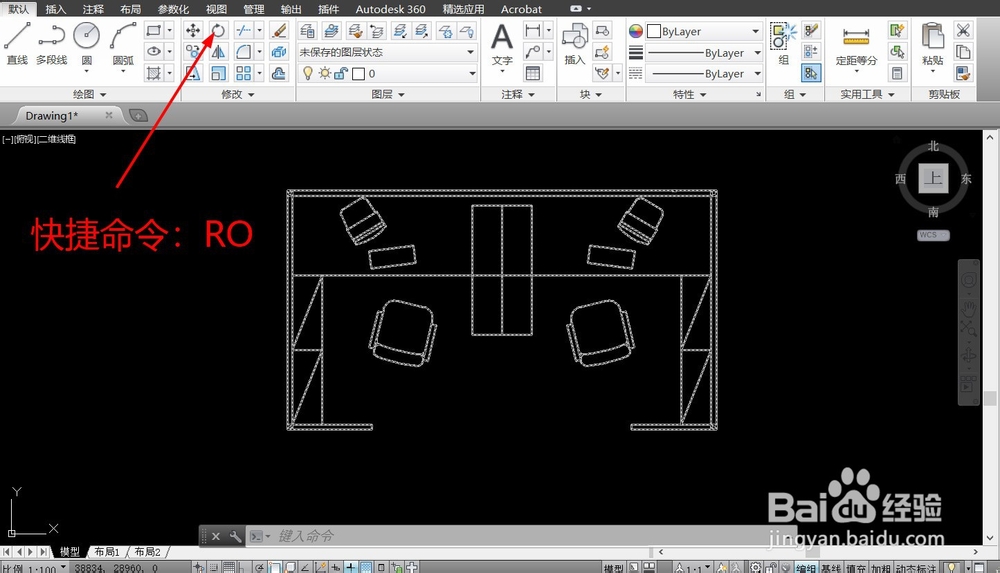This screenshot has height=573, width=1000.
Task: Select the Line (直线) tool
Action: (x=17, y=42)
